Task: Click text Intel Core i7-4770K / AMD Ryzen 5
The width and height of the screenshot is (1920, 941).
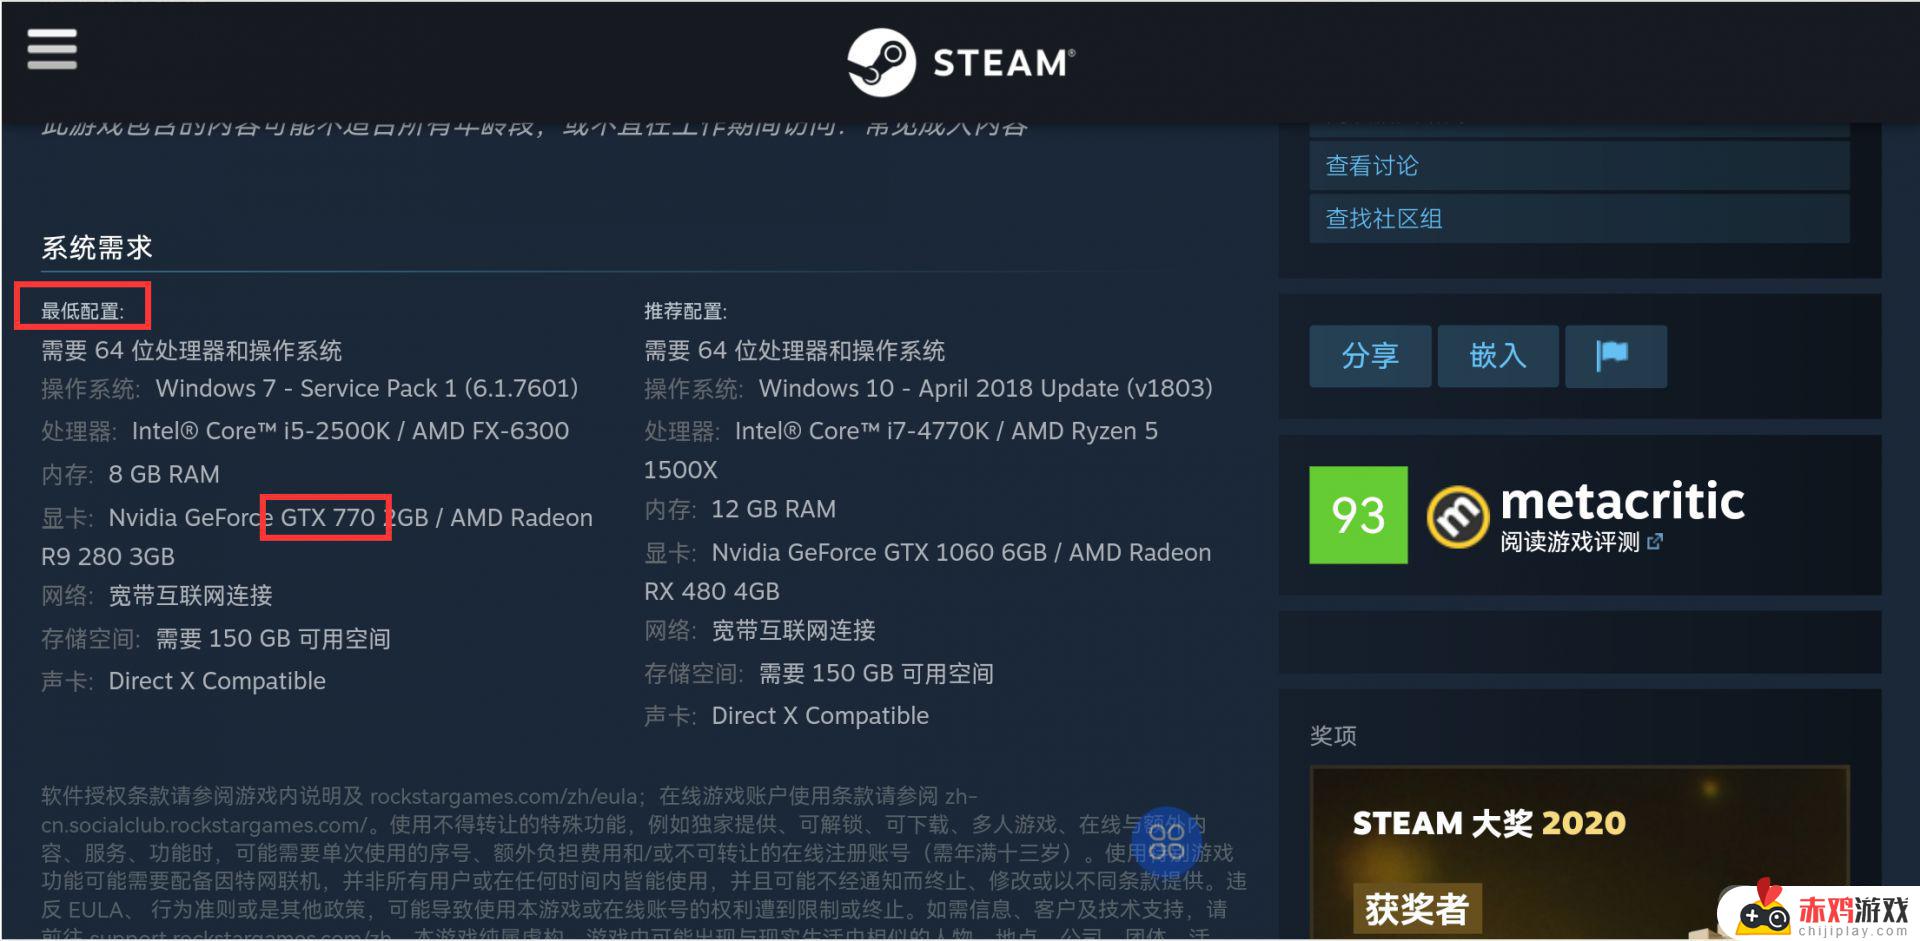Action: (946, 431)
